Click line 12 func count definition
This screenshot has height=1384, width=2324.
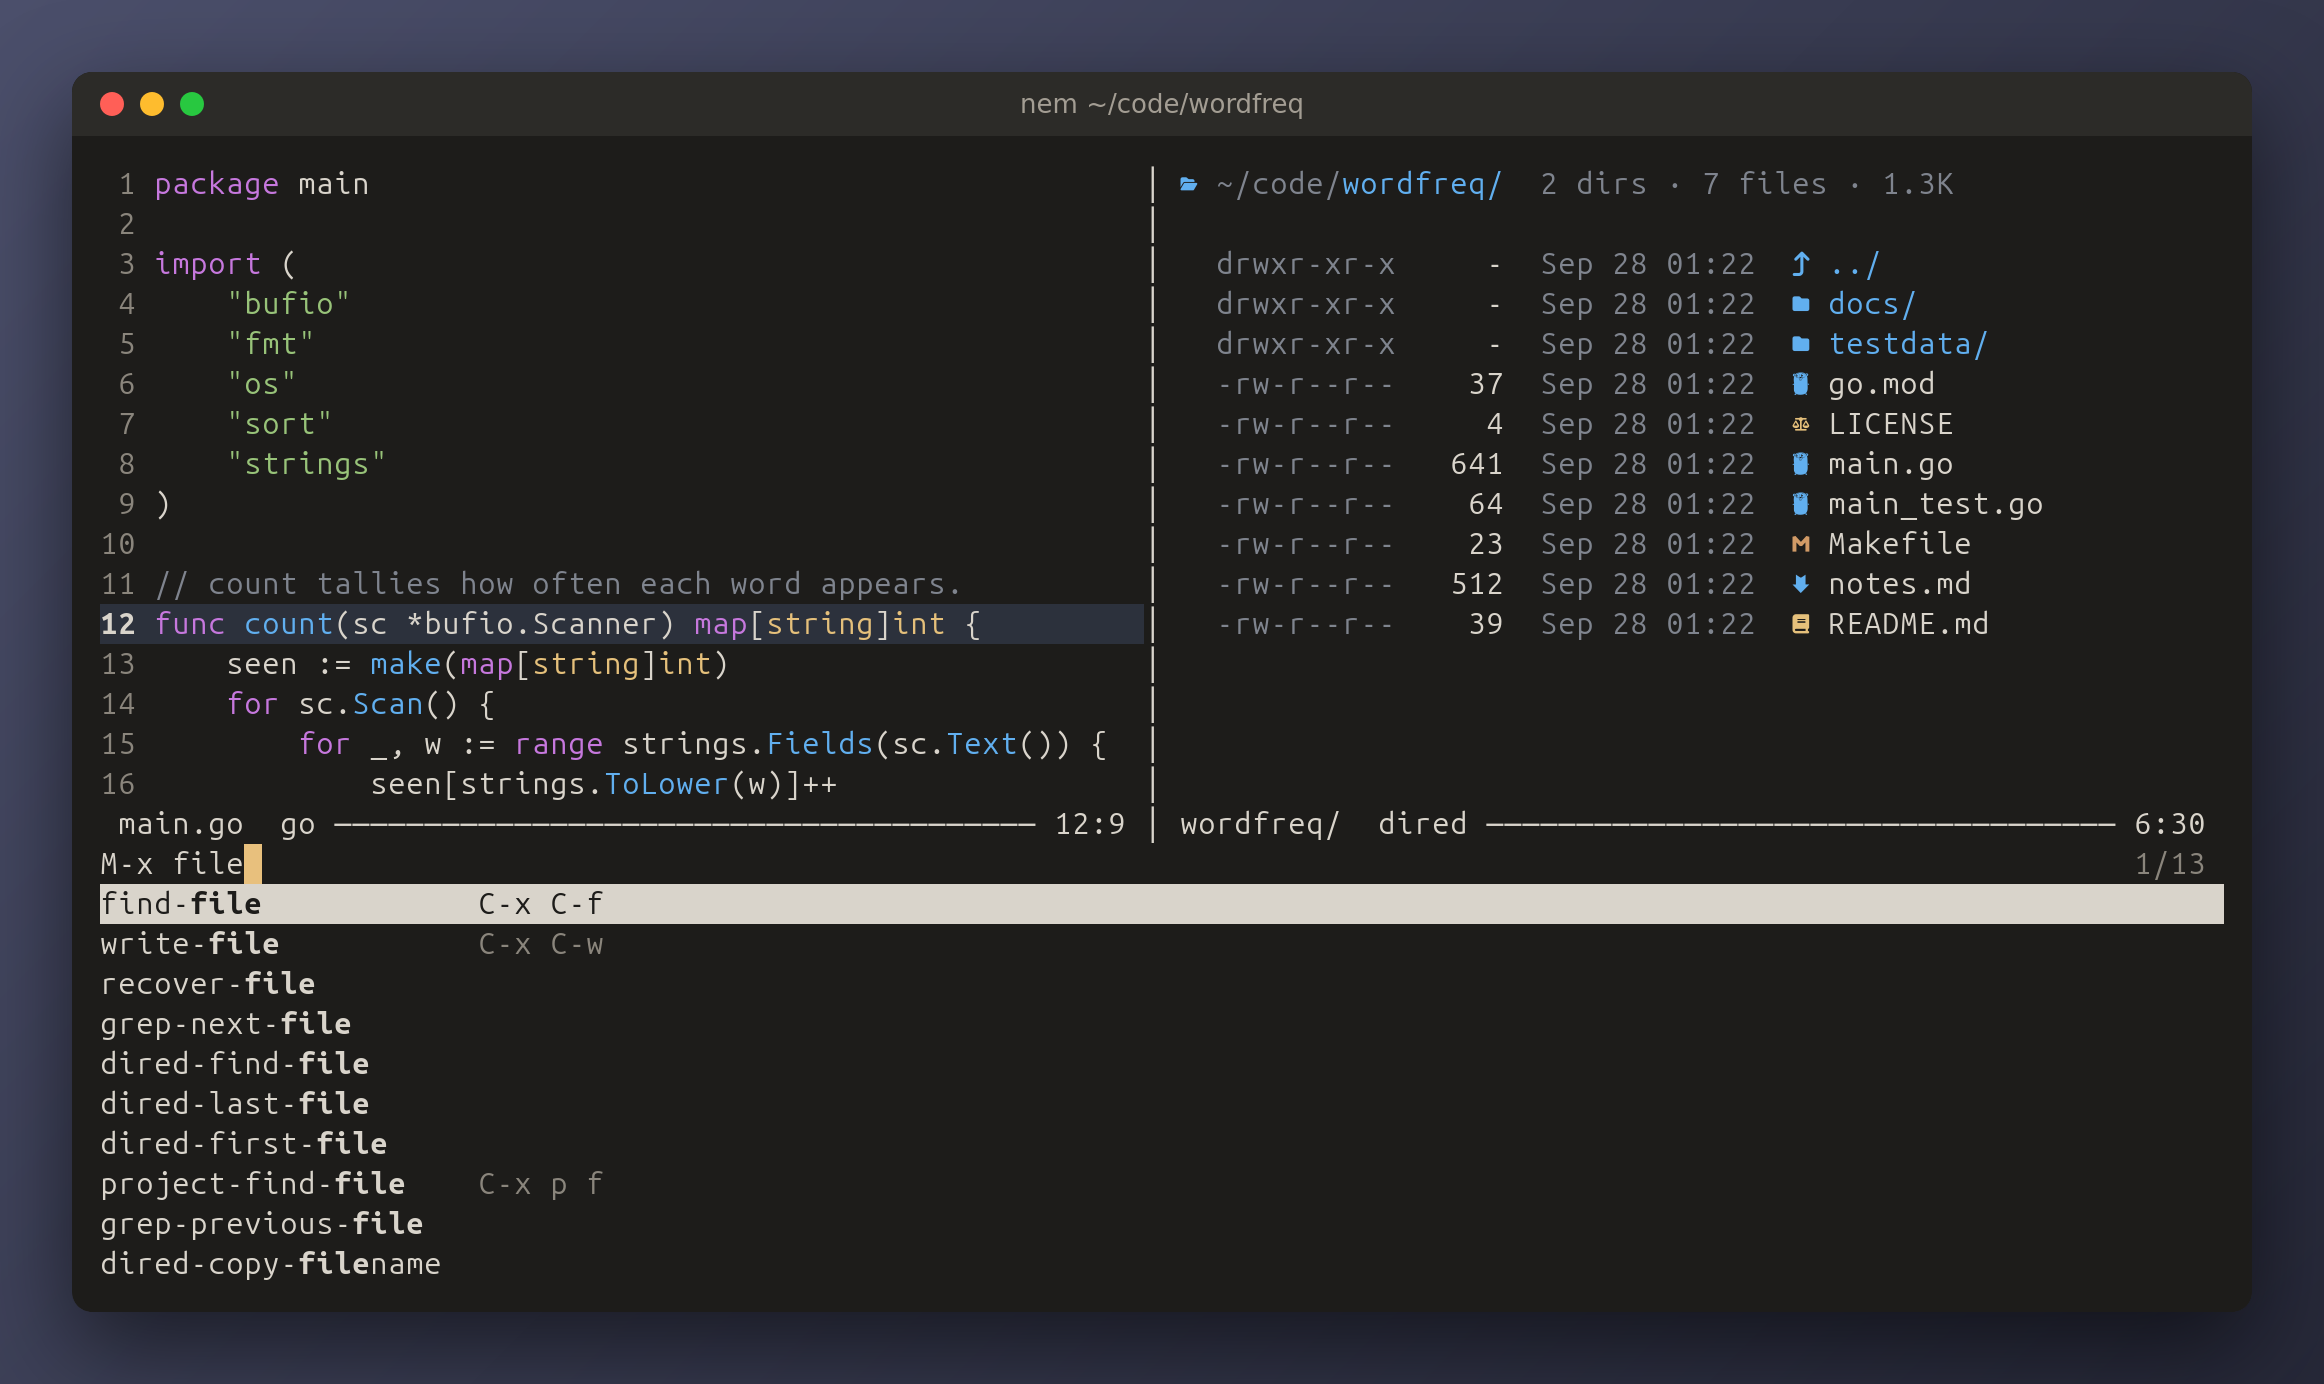click(622, 624)
